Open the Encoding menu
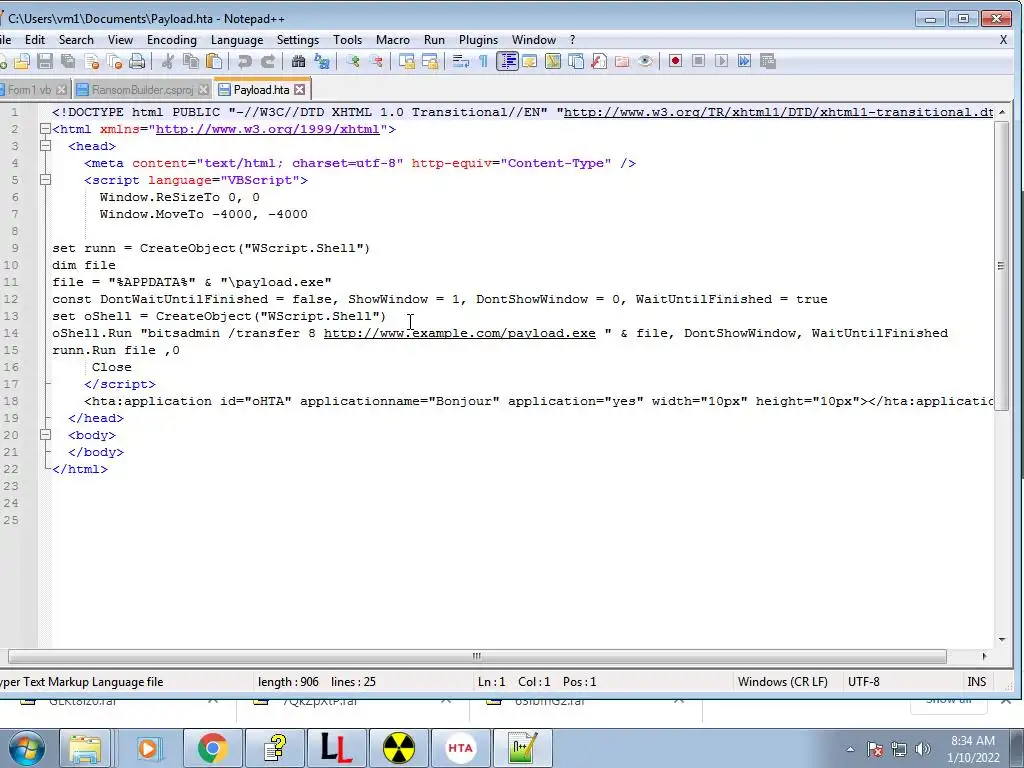 point(172,40)
